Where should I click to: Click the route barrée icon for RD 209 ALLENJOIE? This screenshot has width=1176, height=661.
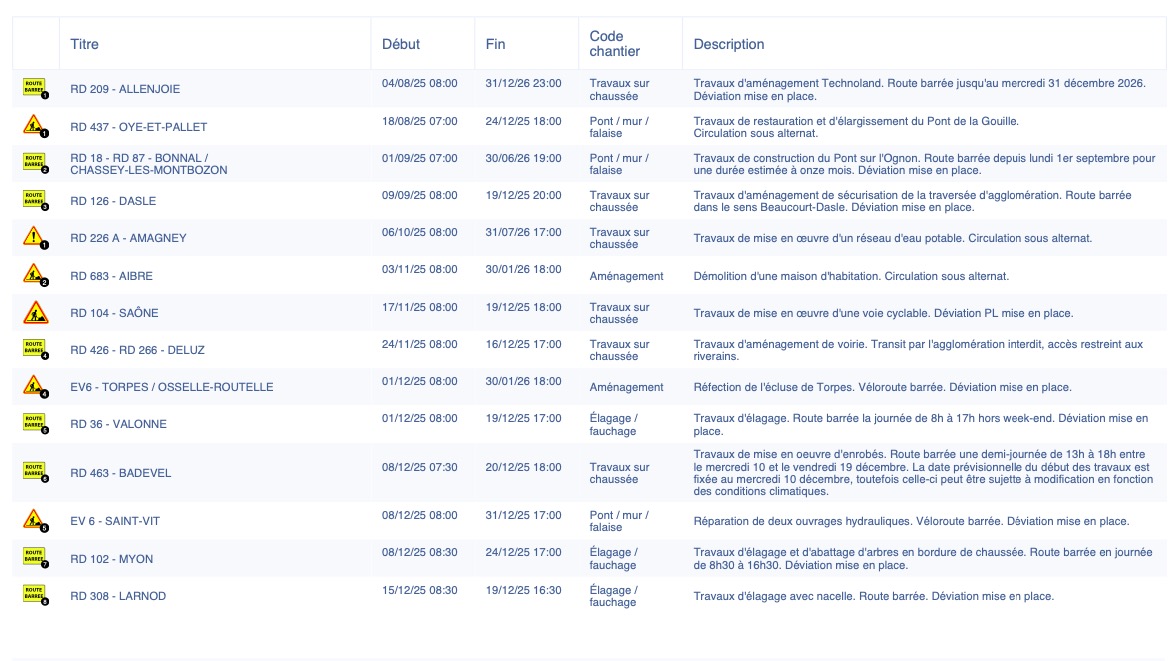[x=35, y=89]
